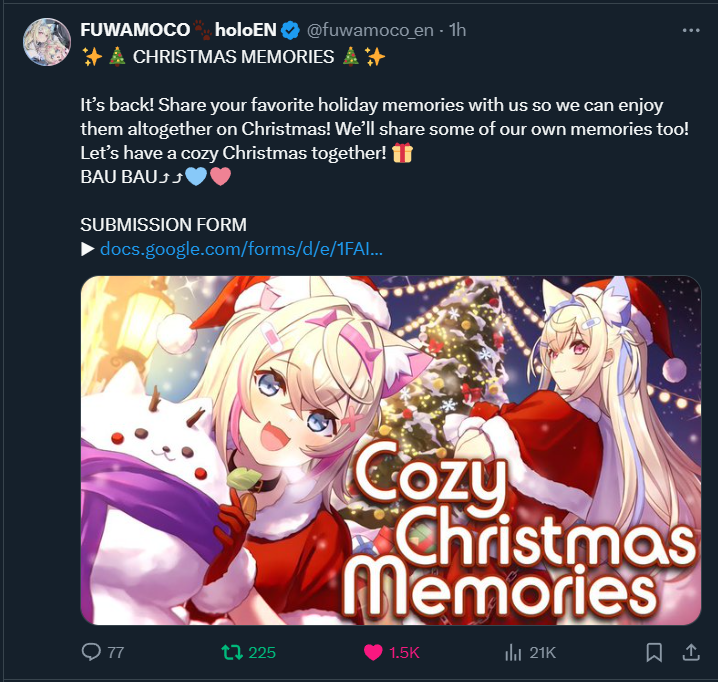This screenshot has width=718, height=682.
Task: Open the three-dot more options menu
Action: [x=691, y=30]
